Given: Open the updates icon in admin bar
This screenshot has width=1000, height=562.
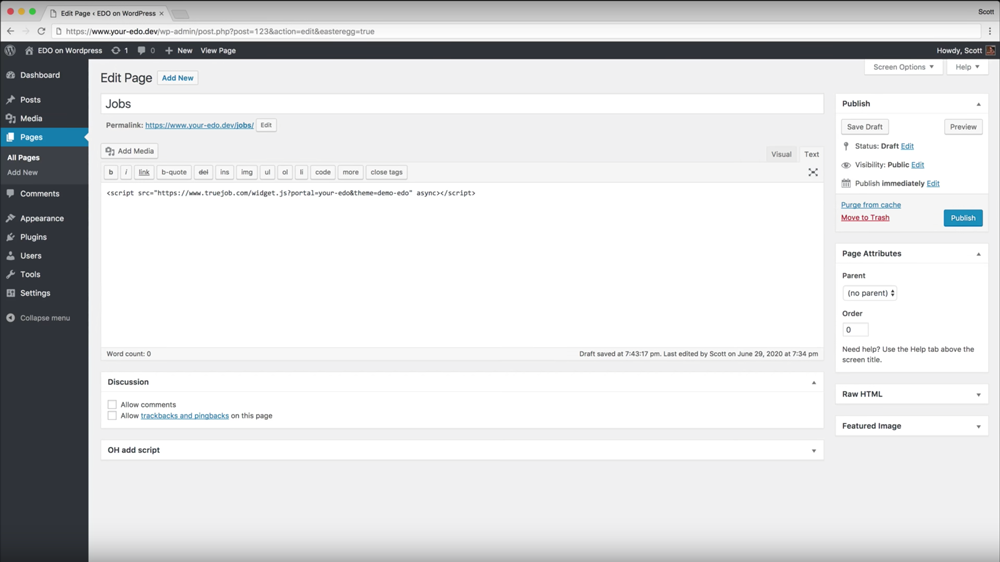Looking at the screenshot, I should click(x=119, y=50).
